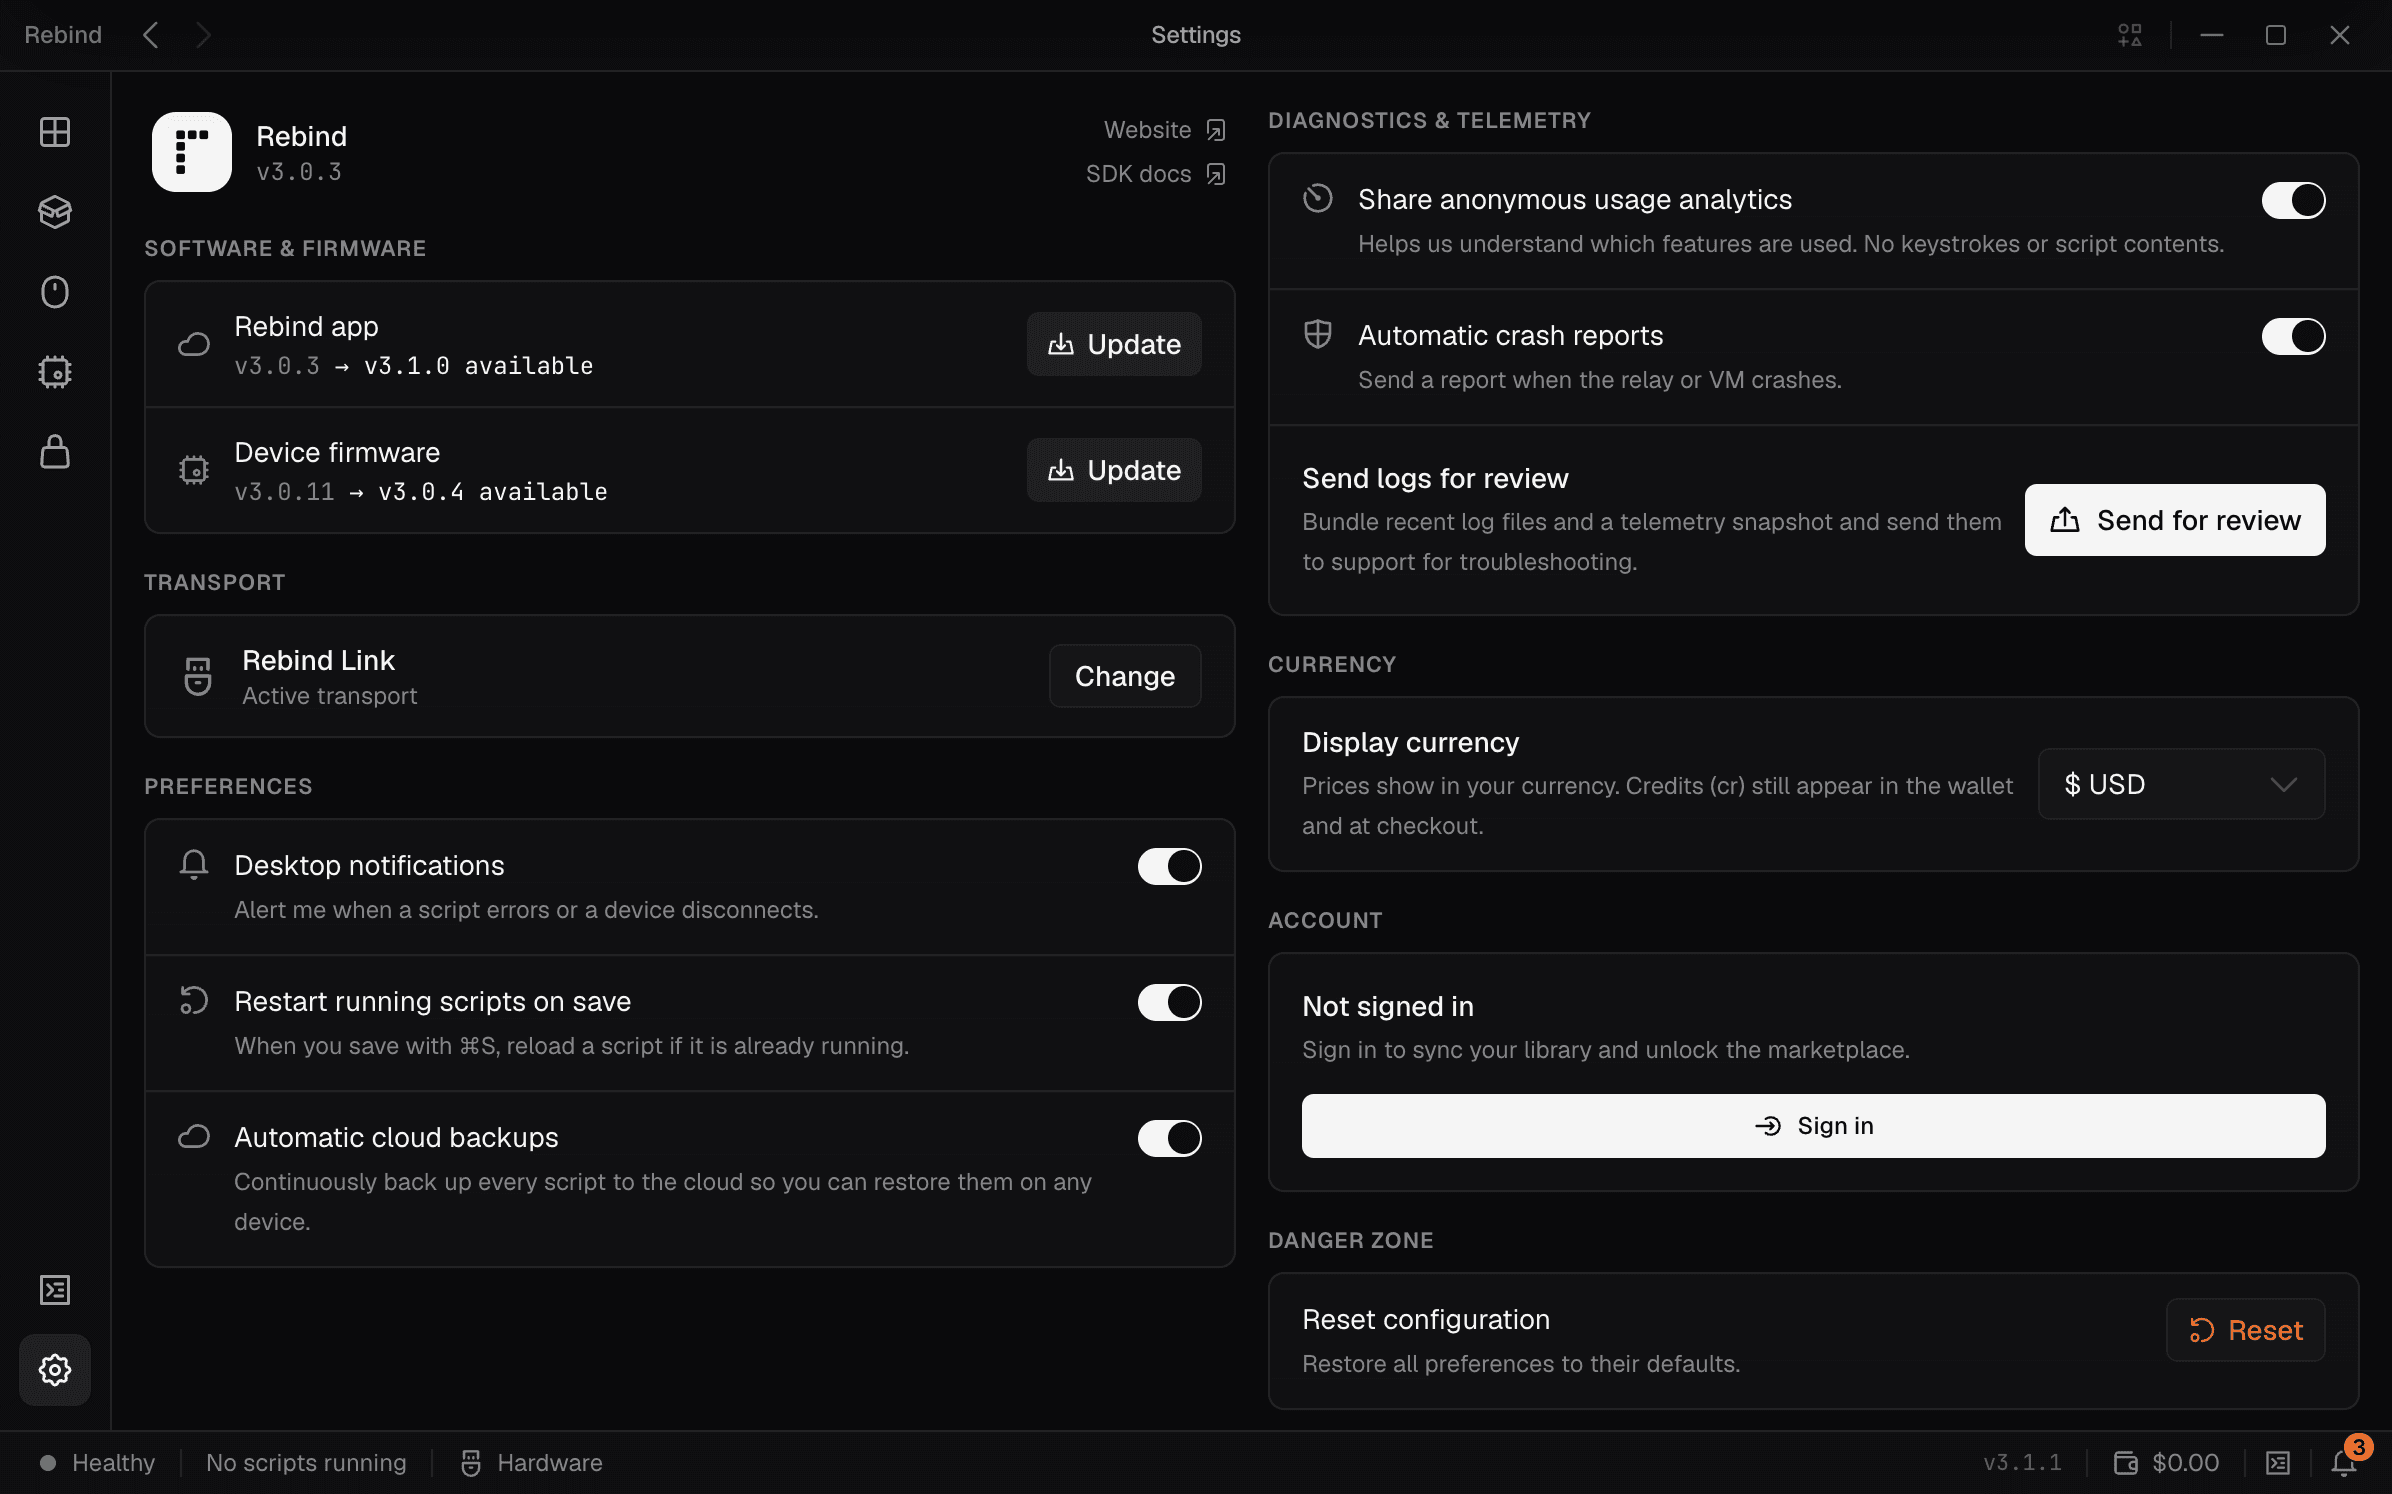This screenshot has height=1494, width=2392.
Task: Click the cloud icon beside Automatic cloud backups
Action: click(194, 1137)
